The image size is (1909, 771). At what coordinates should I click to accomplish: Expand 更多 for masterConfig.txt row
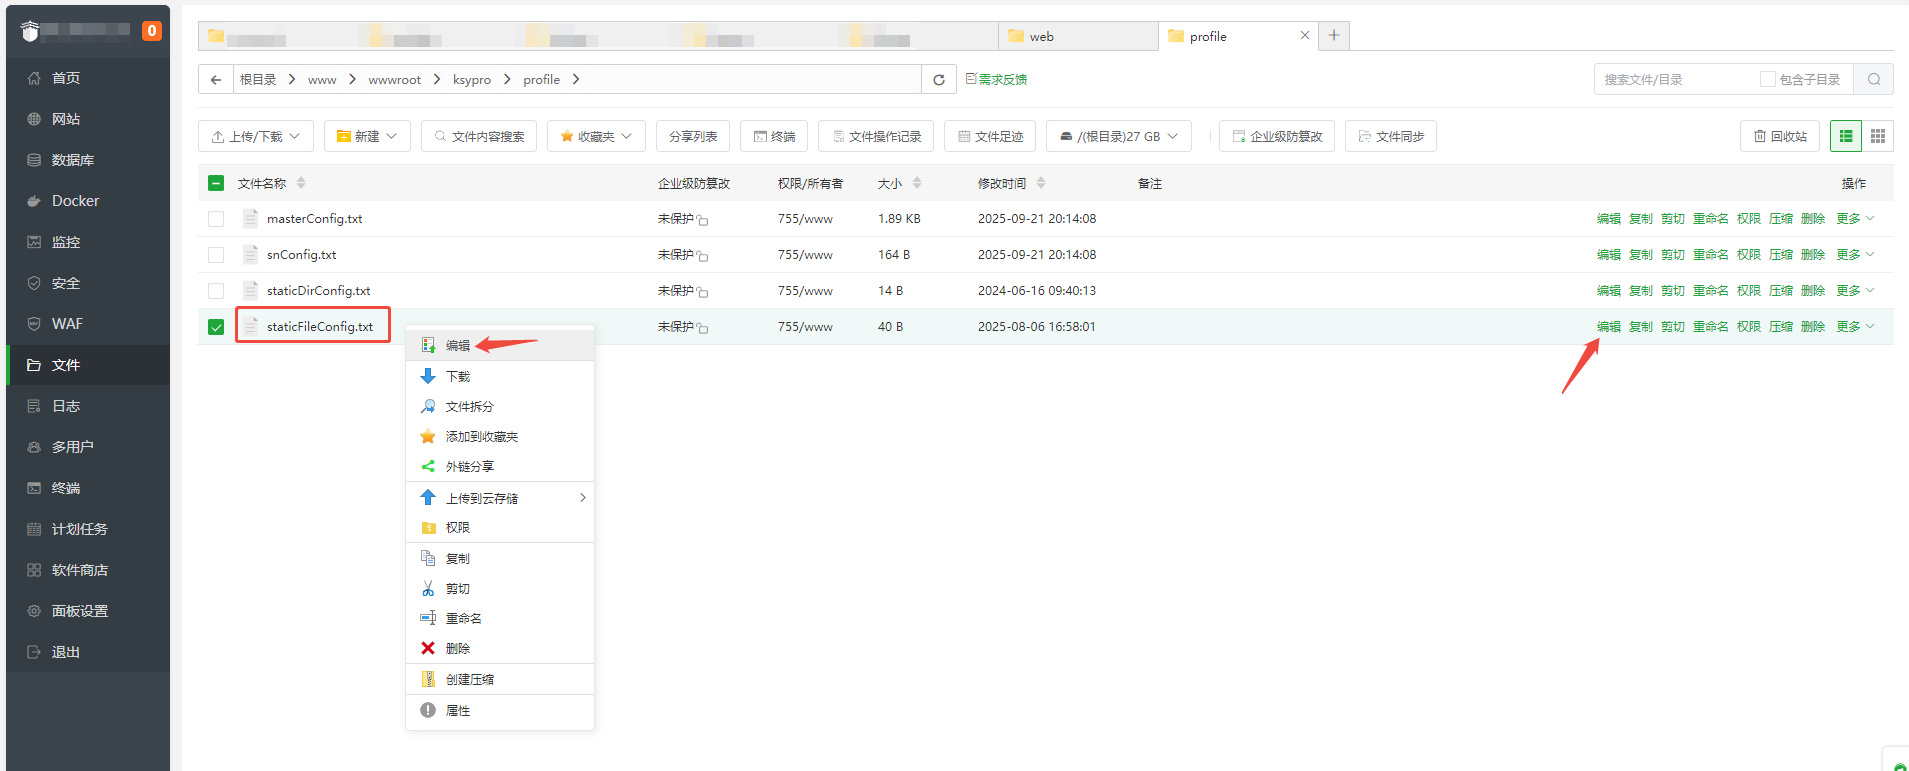pyautogui.click(x=1855, y=219)
